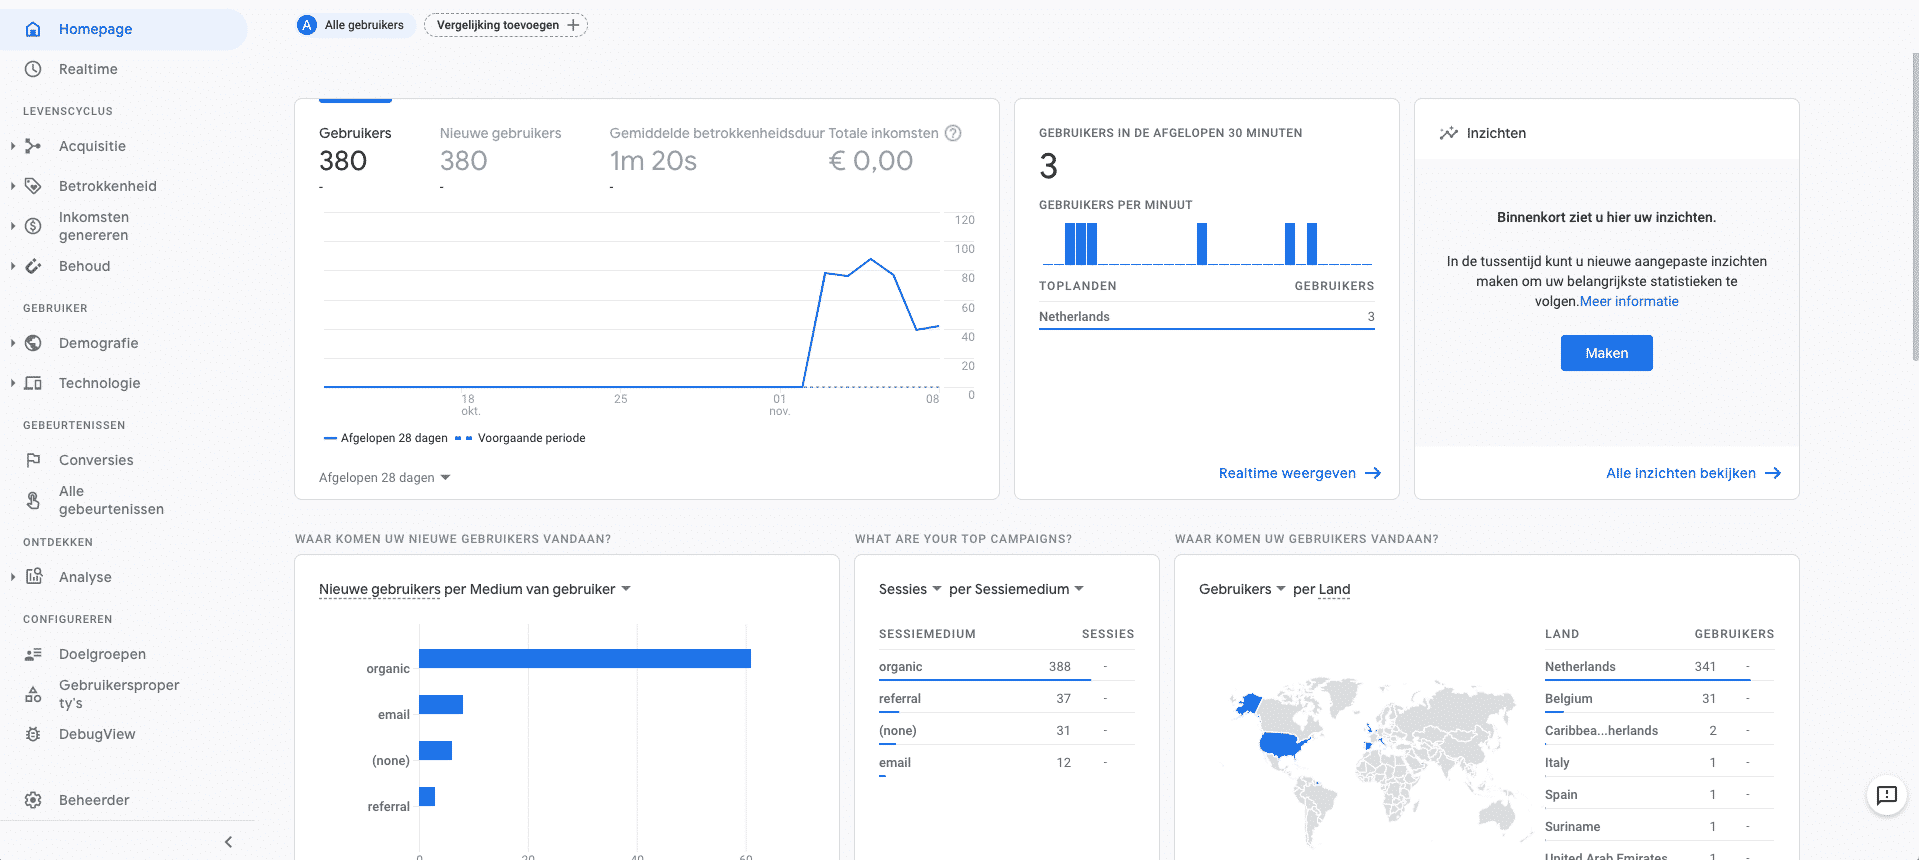The width and height of the screenshot is (1919, 860).
Task: Expand the Technologie section arrow
Action: [x=12, y=383]
